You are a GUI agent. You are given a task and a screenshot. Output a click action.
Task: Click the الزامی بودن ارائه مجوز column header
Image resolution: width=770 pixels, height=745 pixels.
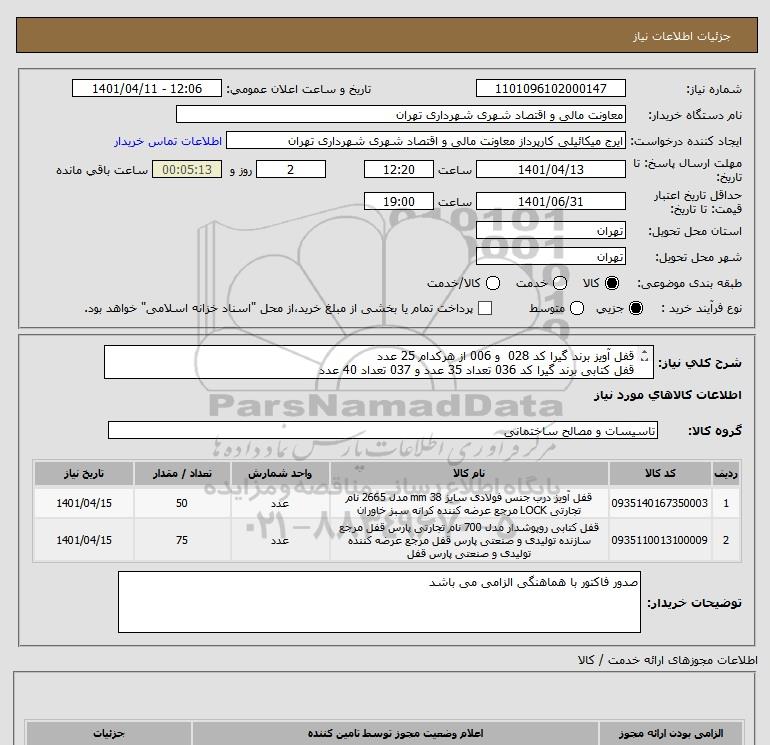click(671, 734)
